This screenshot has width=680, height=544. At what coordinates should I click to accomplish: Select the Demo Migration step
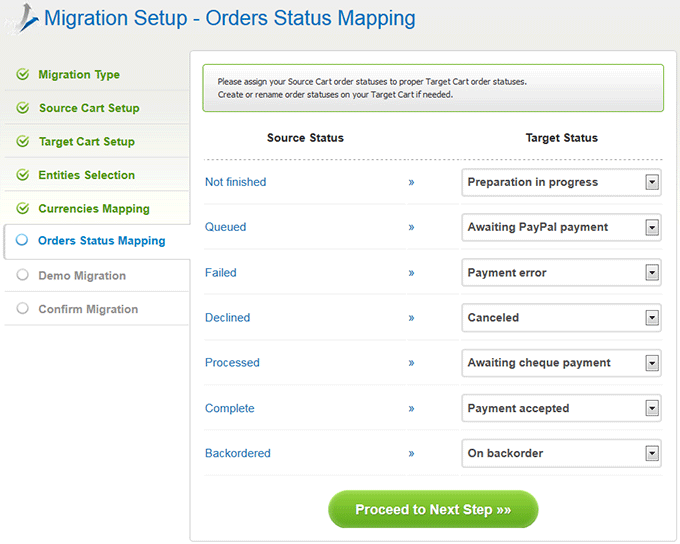pyautogui.click(x=82, y=275)
